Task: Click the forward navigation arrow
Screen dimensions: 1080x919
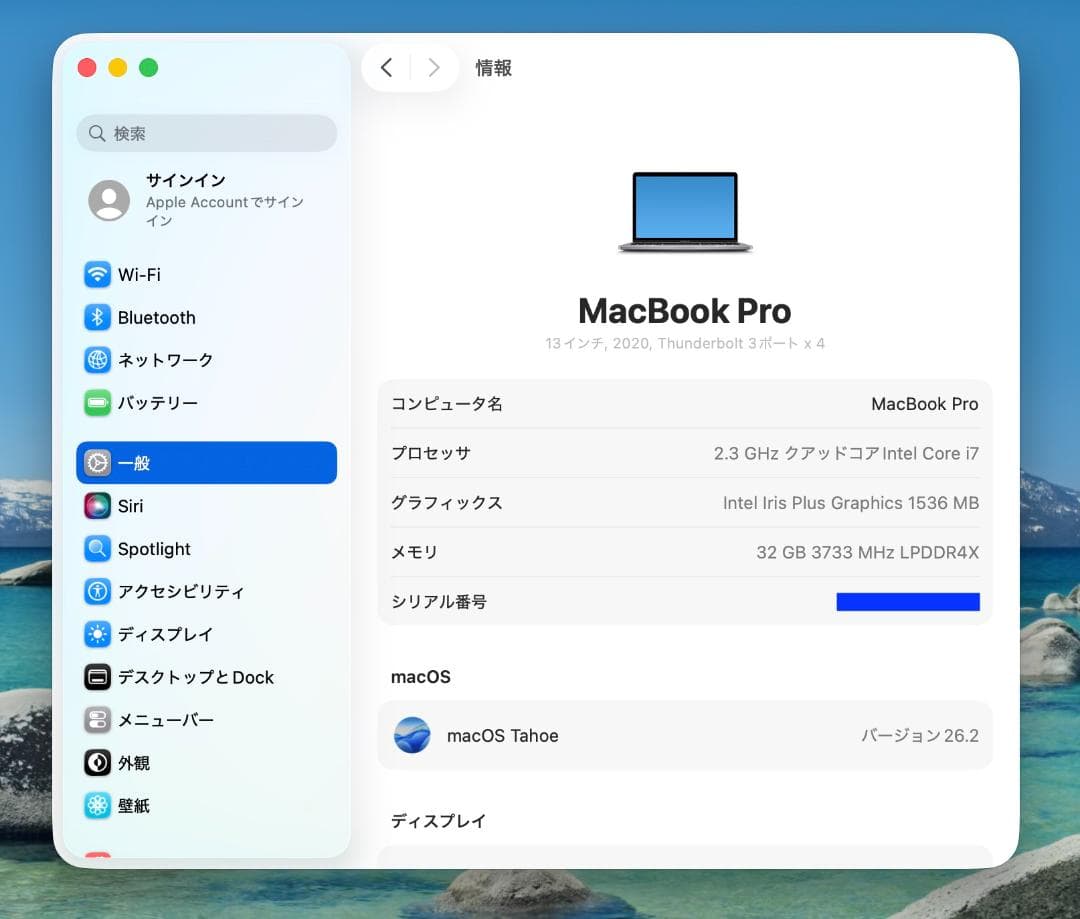Action: (x=434, y=67)
